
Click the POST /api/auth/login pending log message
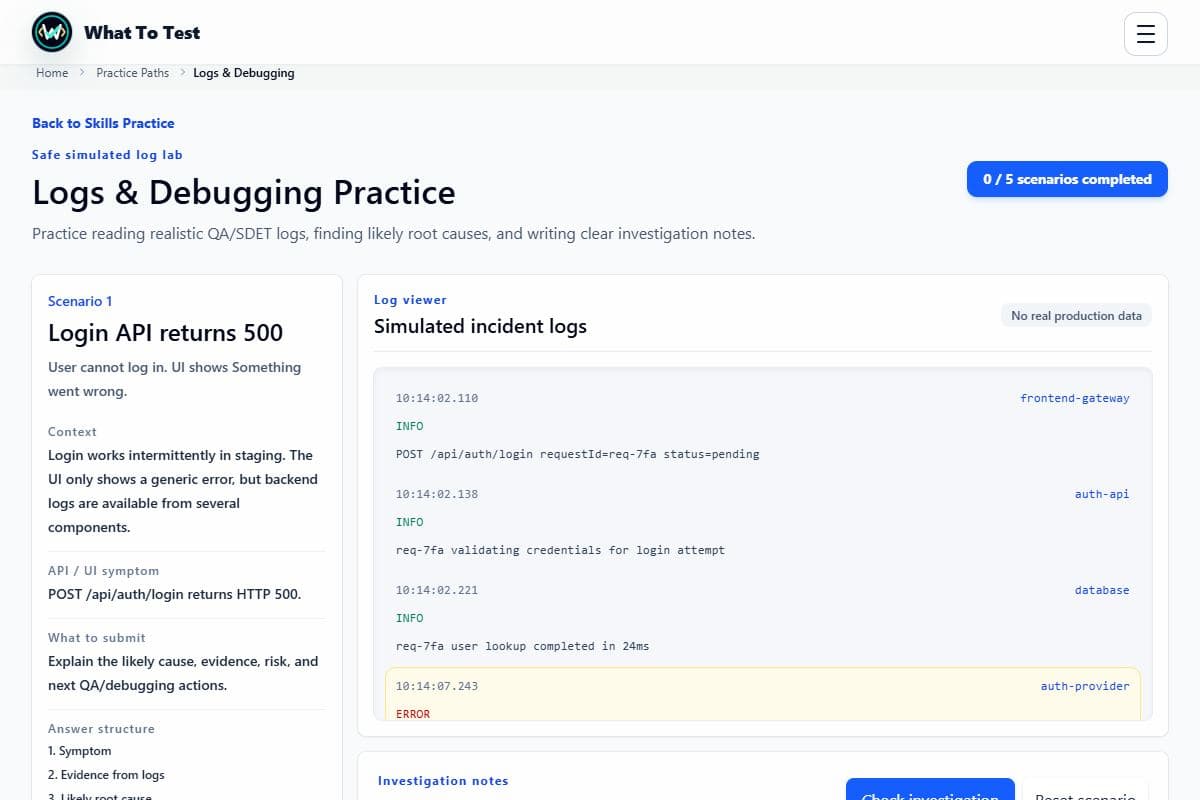pos(578,454)
